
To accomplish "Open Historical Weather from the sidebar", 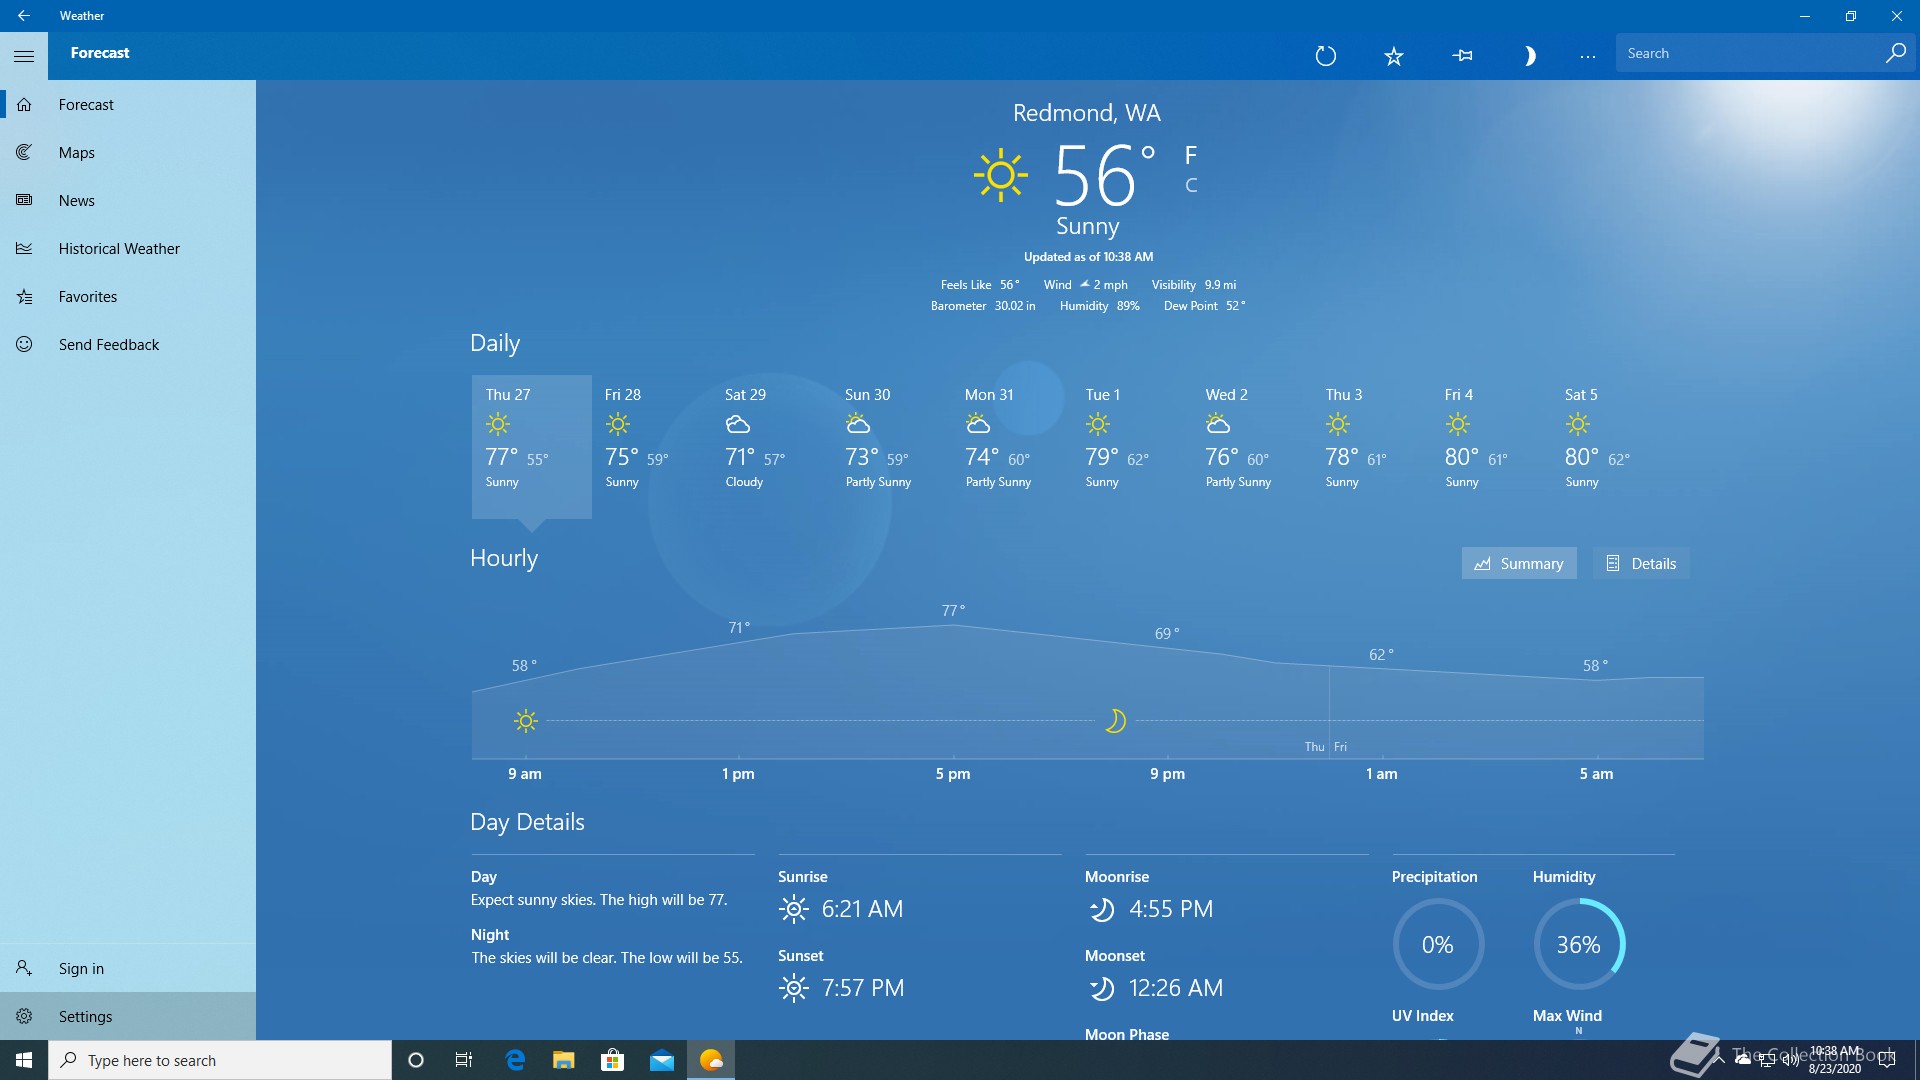I will point(128,249).
